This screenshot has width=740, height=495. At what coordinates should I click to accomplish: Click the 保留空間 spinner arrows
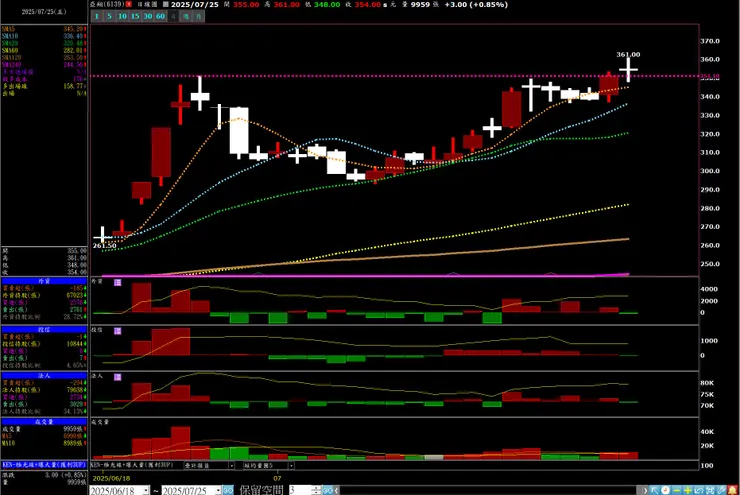[x=316, y=491]
